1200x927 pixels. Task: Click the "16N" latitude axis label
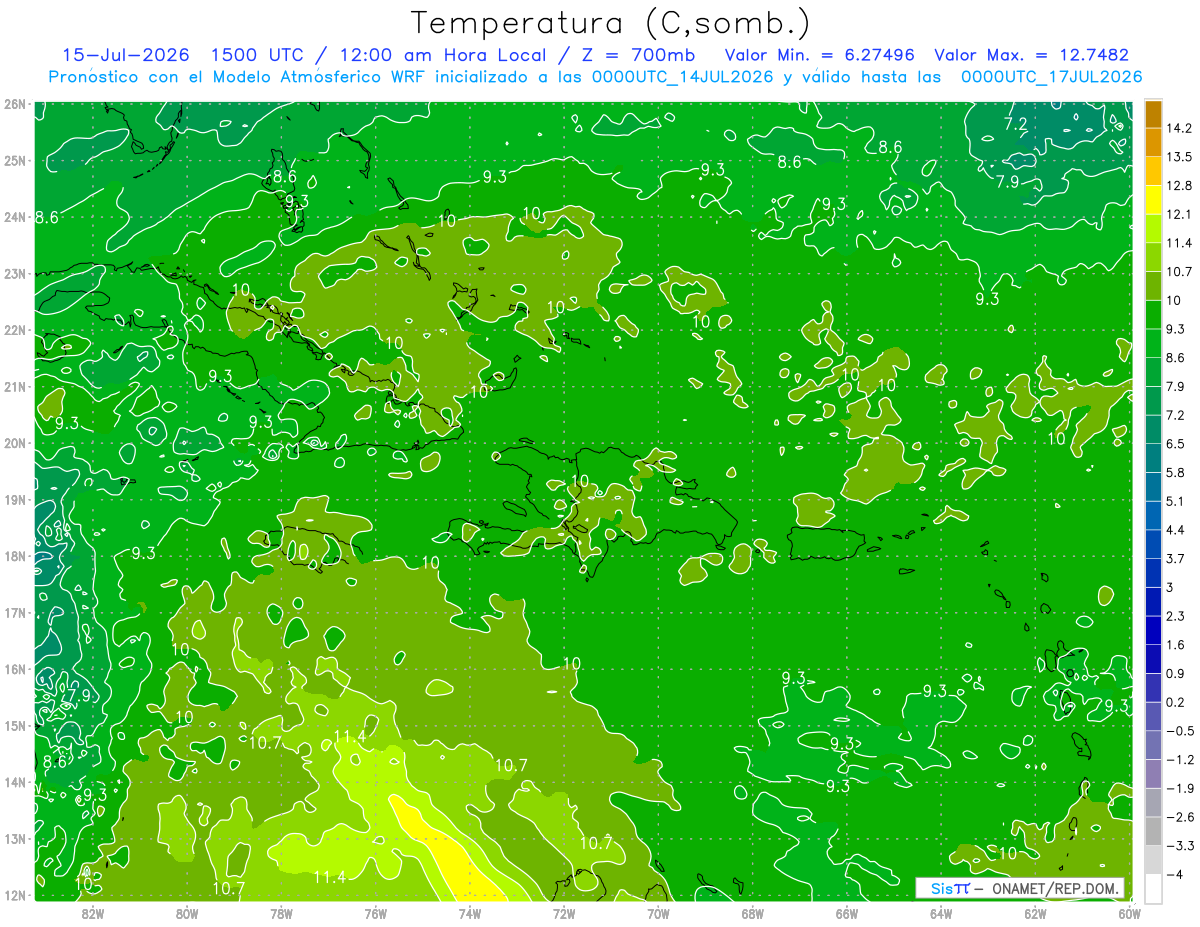click(15, 669)
